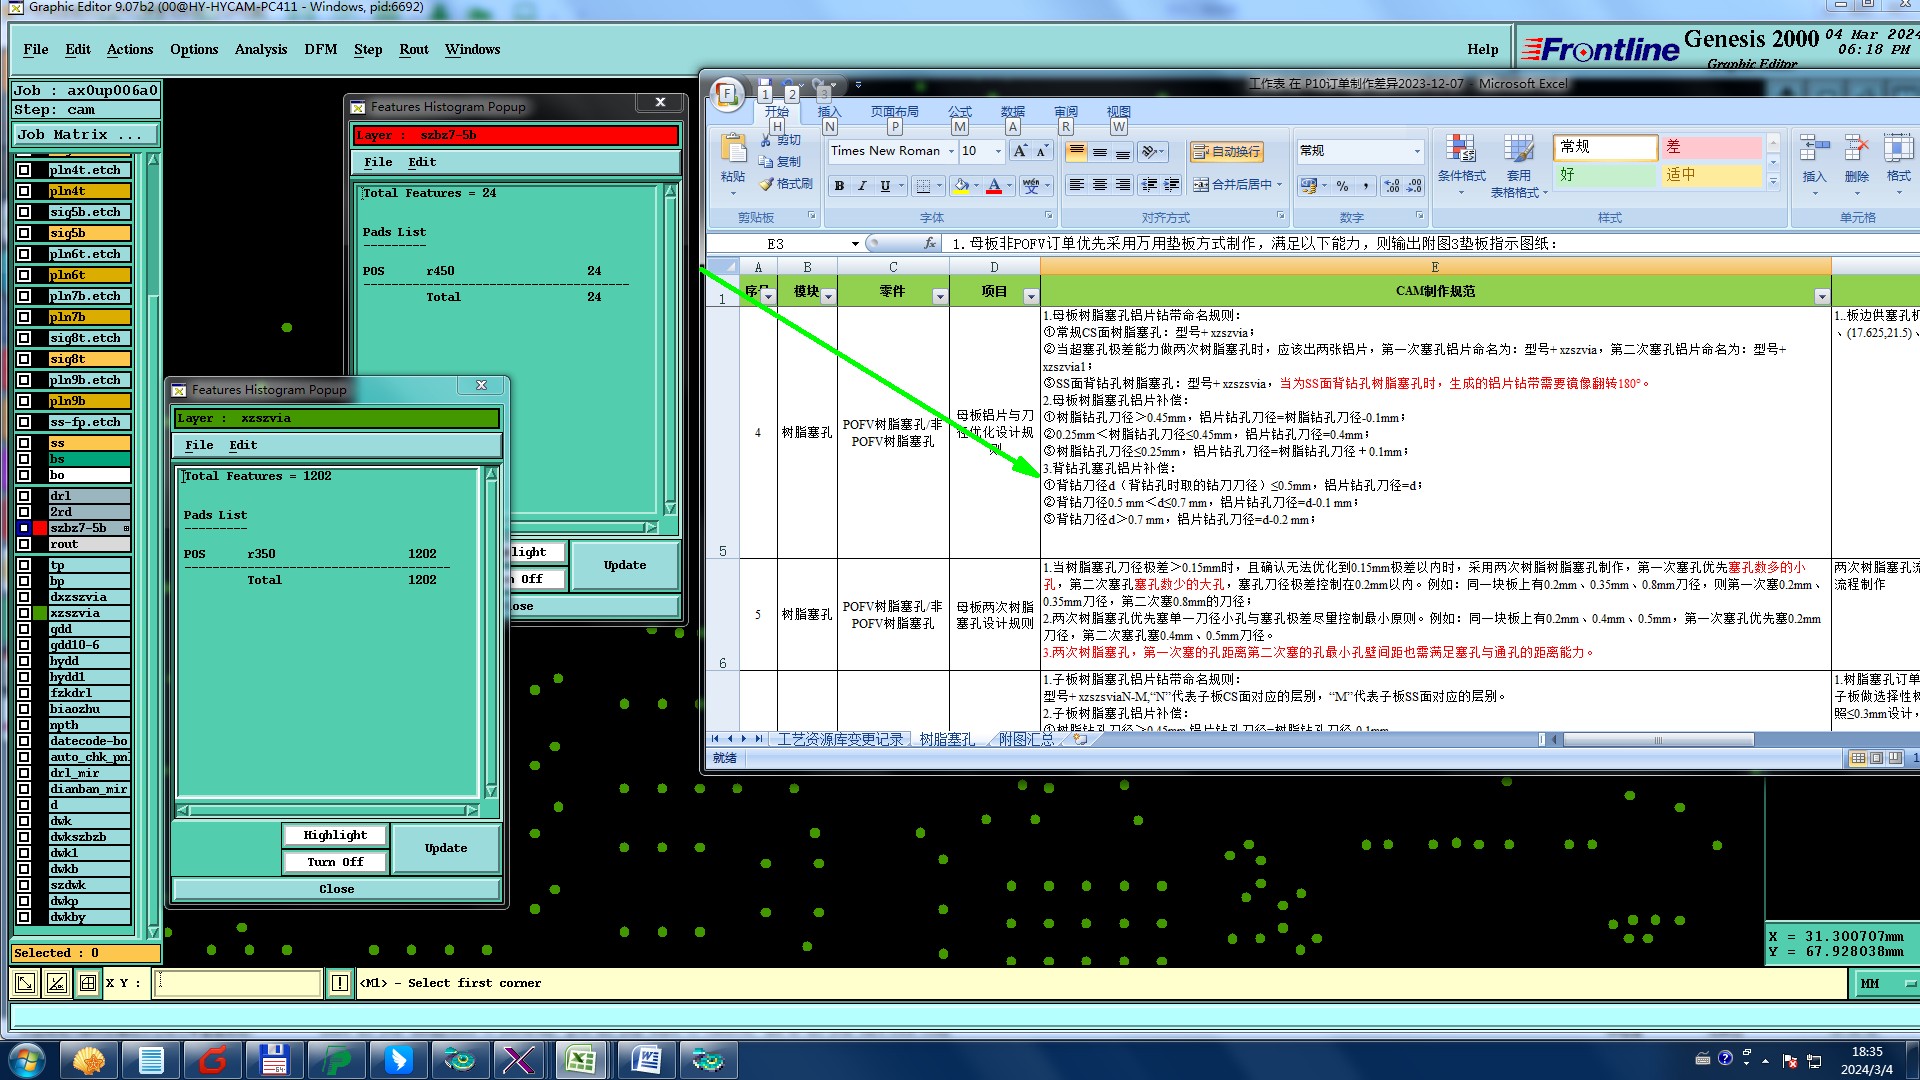
Task: Toggle visibility checkbox for layer xzszvia
Action: tap(24, 613)
